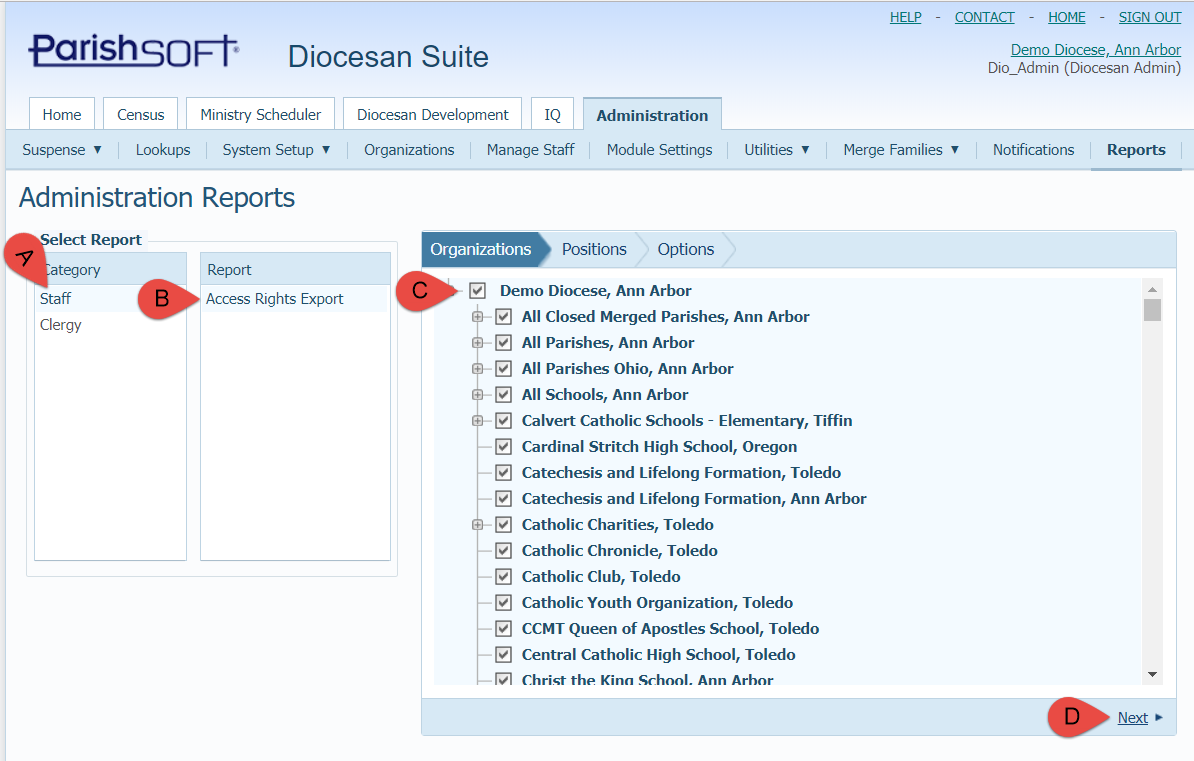The image size is (1194, 761).
Task: Click the CONTACT link
Action: (985, 17)
